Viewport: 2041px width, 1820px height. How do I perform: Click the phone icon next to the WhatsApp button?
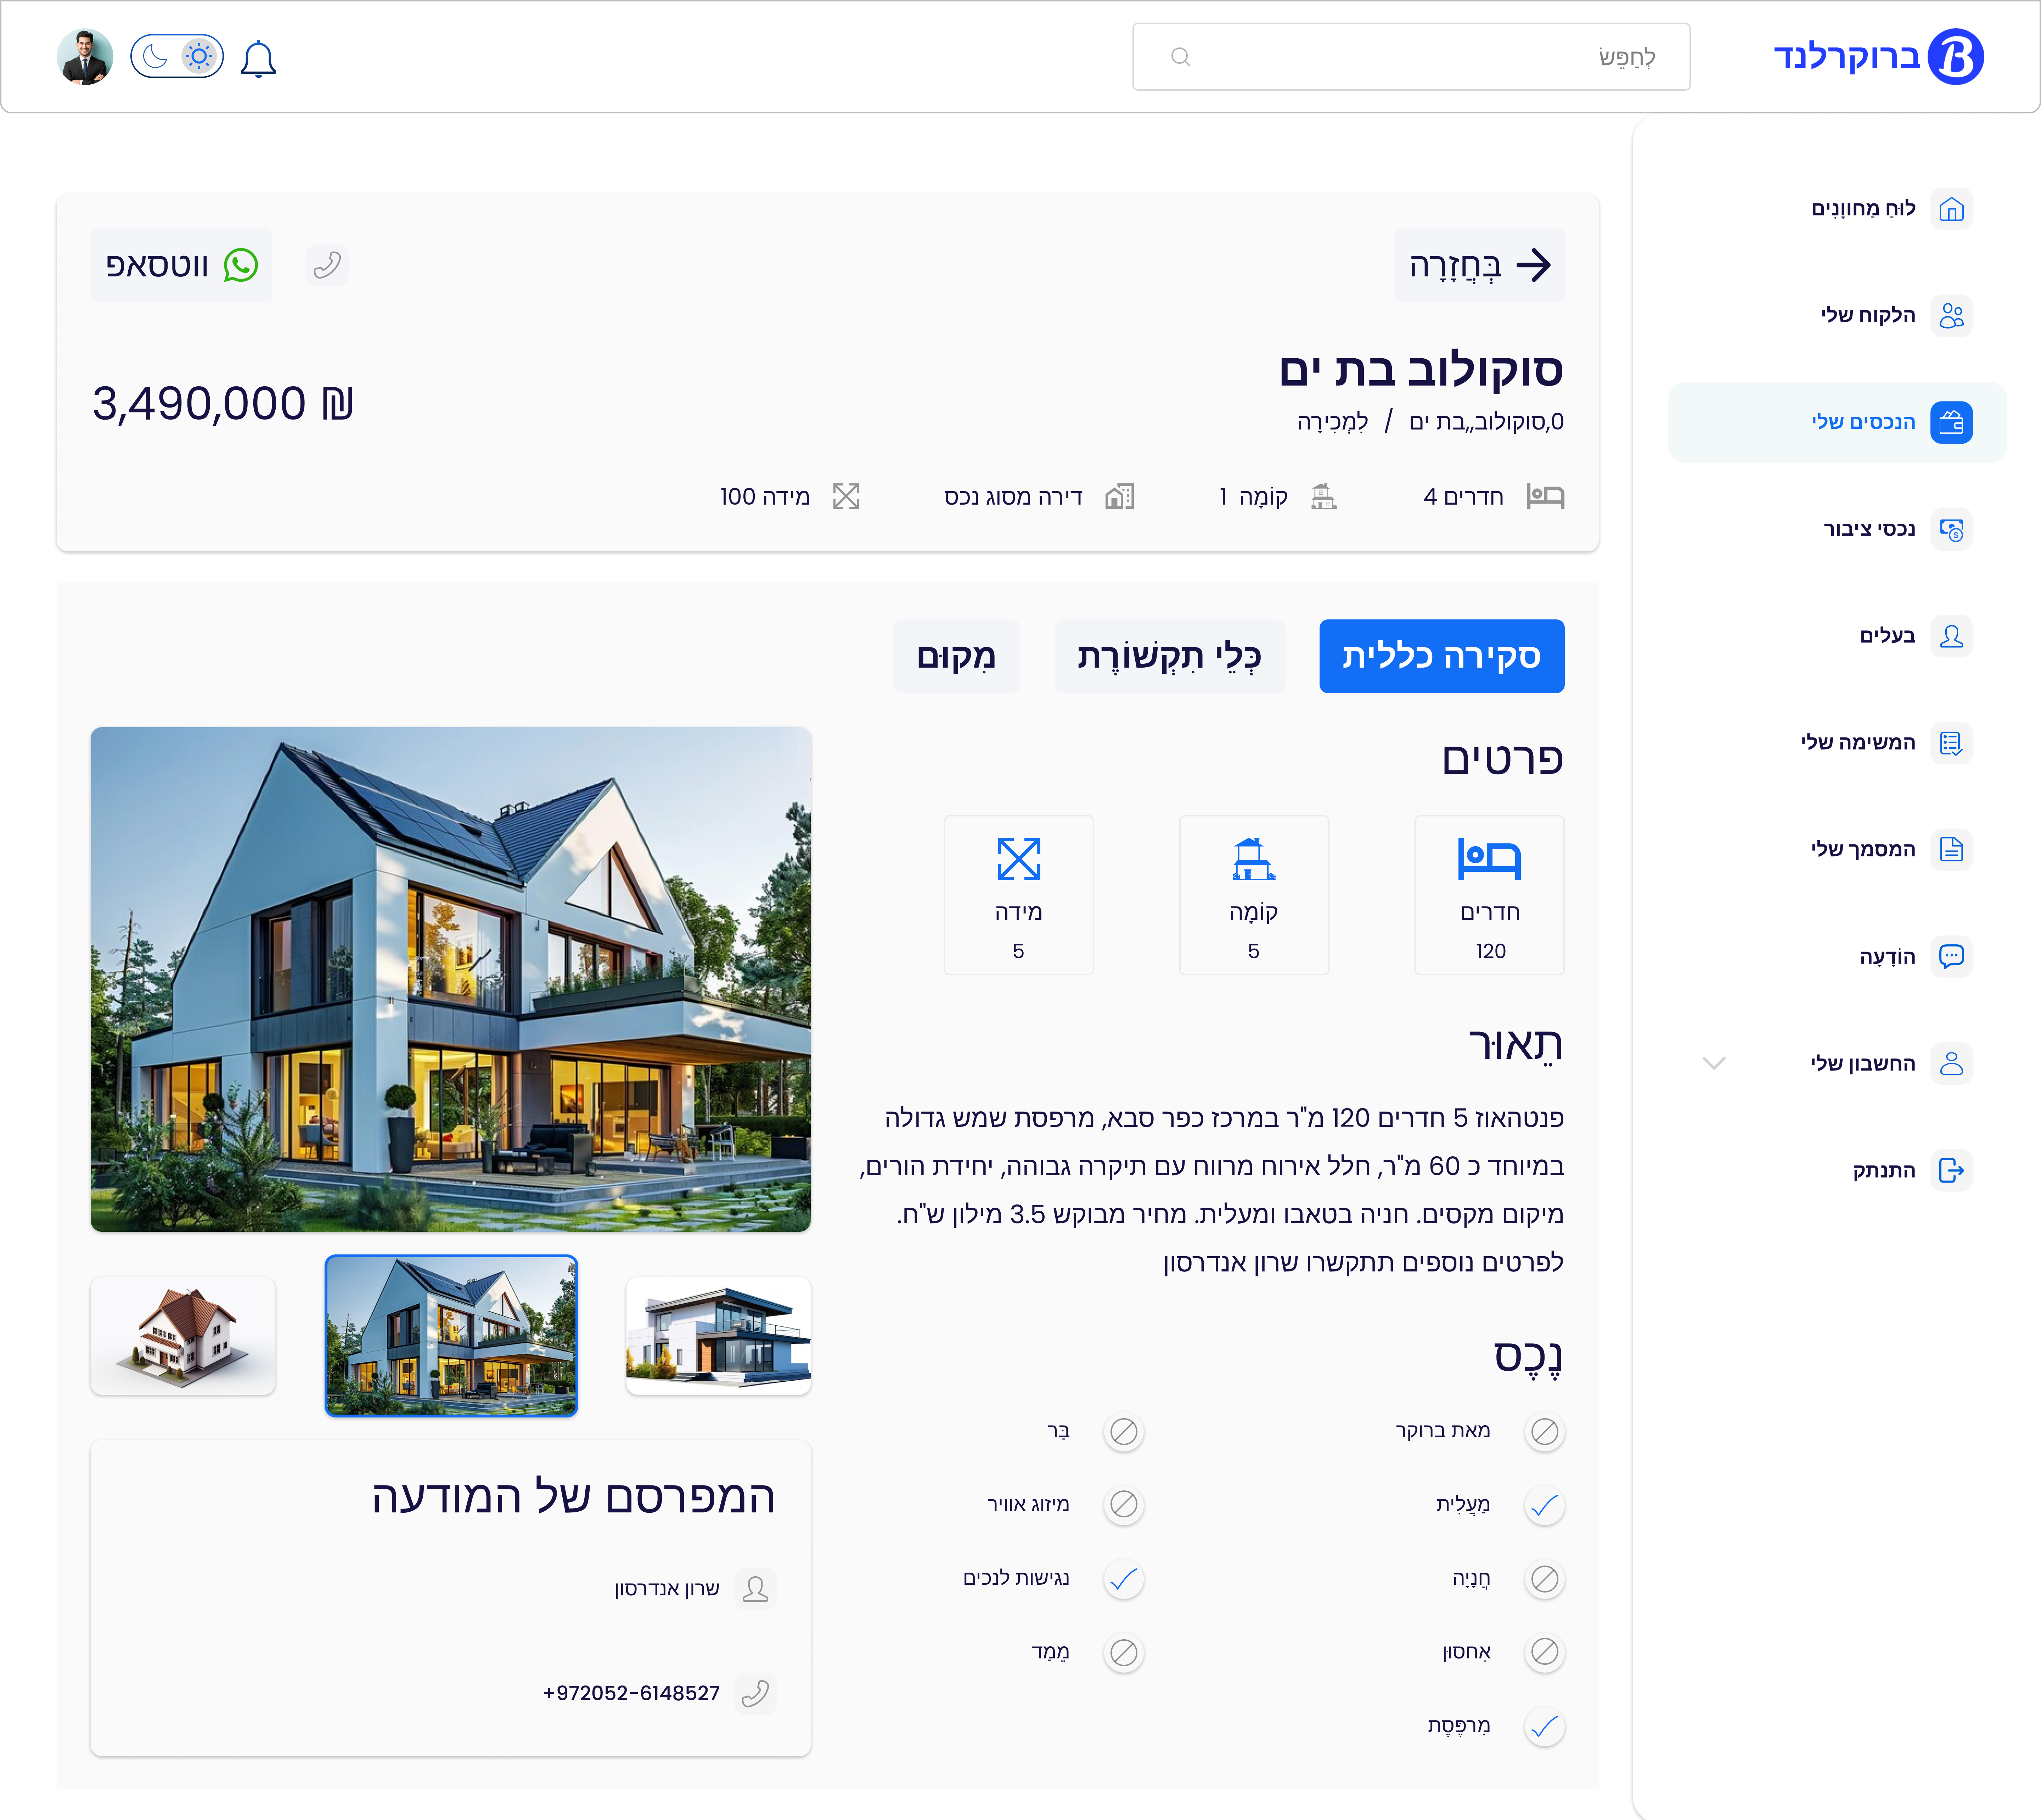[327, 264]
